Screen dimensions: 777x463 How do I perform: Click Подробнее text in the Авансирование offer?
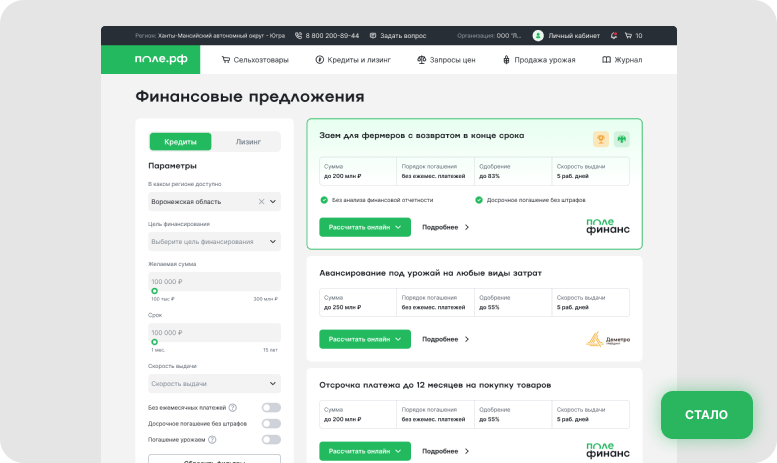click(x=440, y=339)
